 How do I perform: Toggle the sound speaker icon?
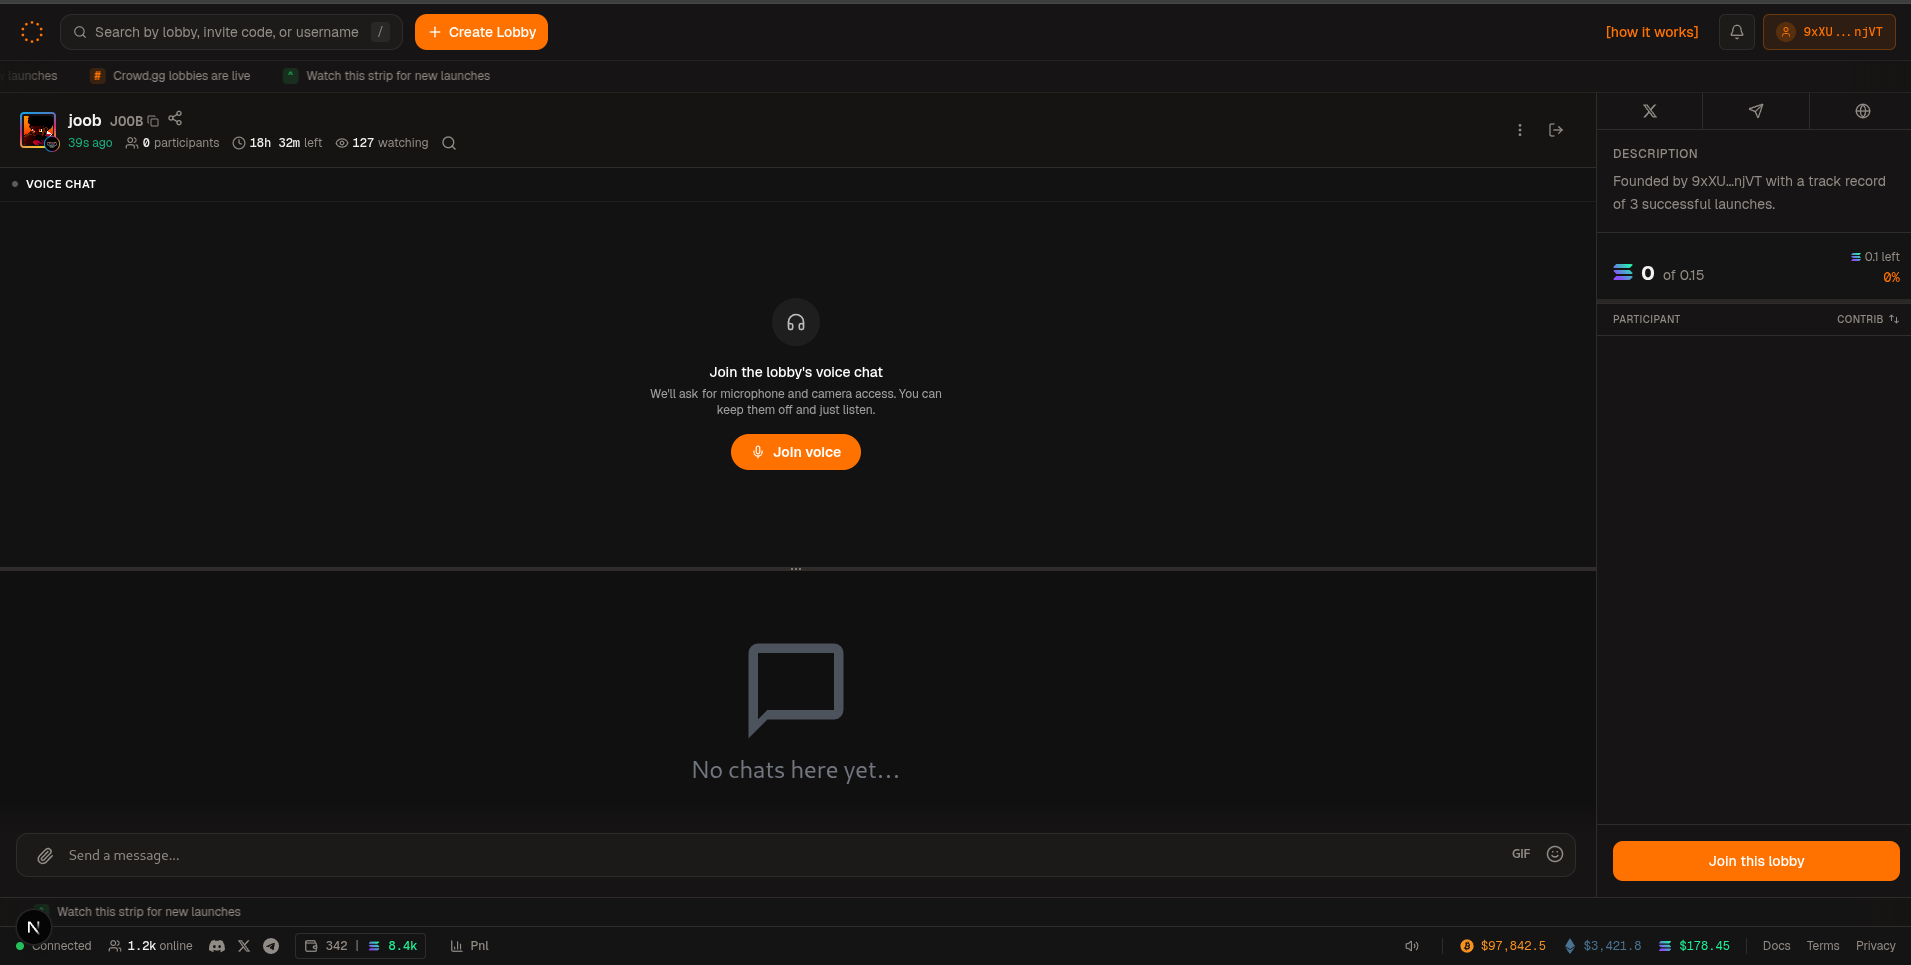pos(1412,946)
